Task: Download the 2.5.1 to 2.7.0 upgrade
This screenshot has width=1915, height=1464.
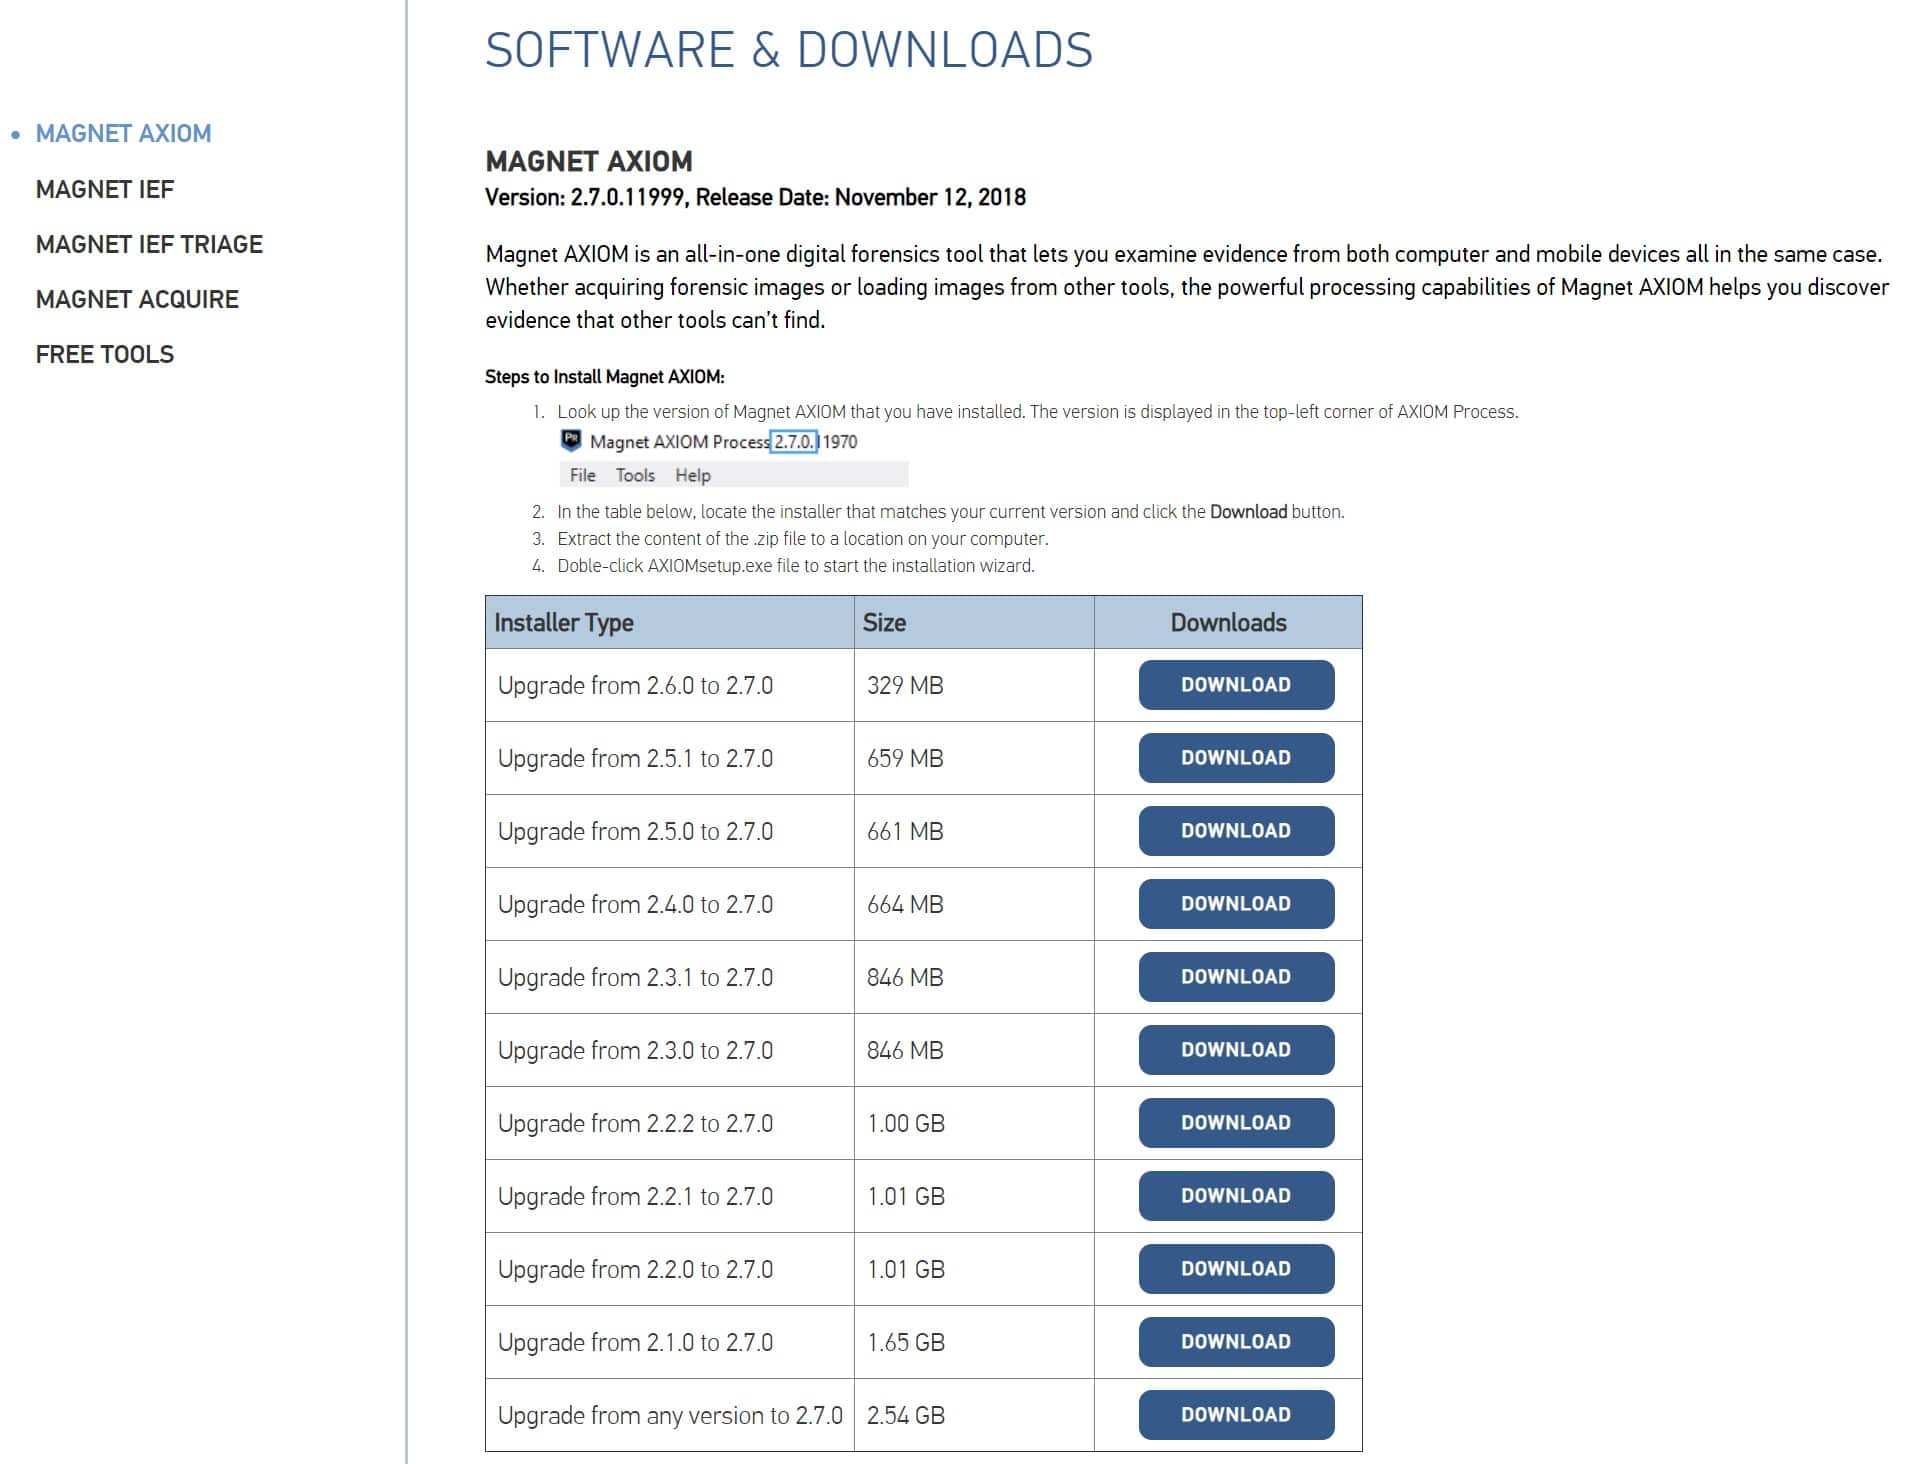Action: (x=1236, y=757)
